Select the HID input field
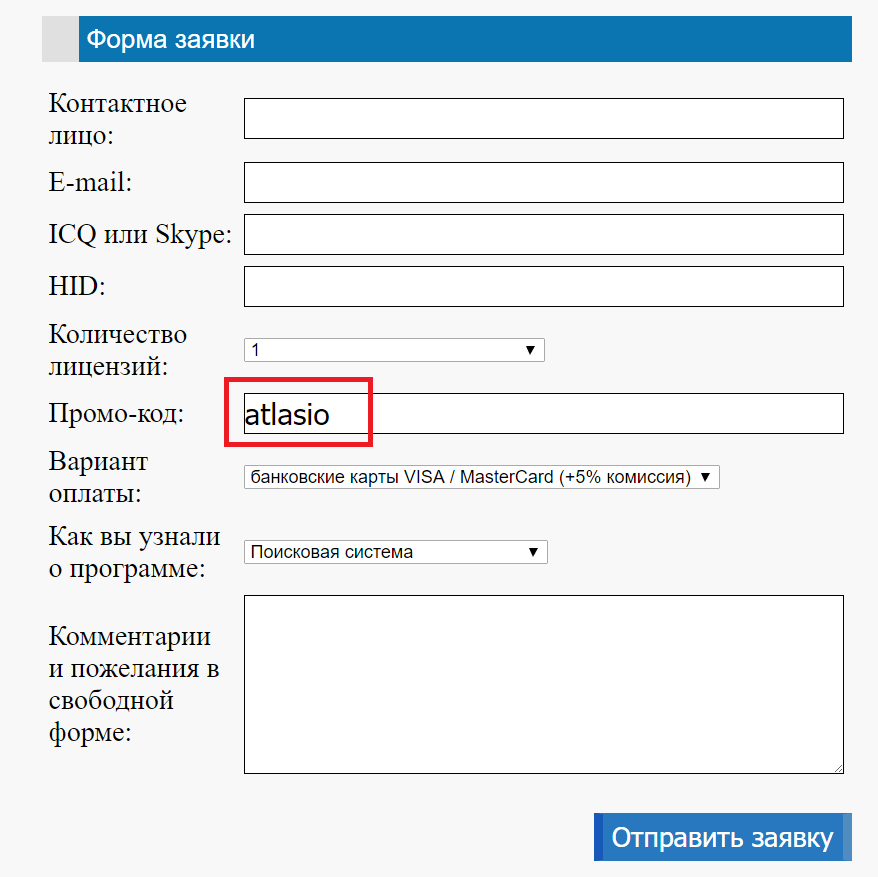 (543, 287)
